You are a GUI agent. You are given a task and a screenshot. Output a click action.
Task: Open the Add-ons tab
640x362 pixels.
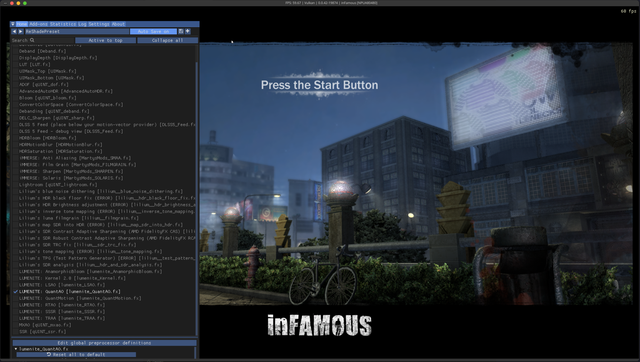(x=38, y=24)
